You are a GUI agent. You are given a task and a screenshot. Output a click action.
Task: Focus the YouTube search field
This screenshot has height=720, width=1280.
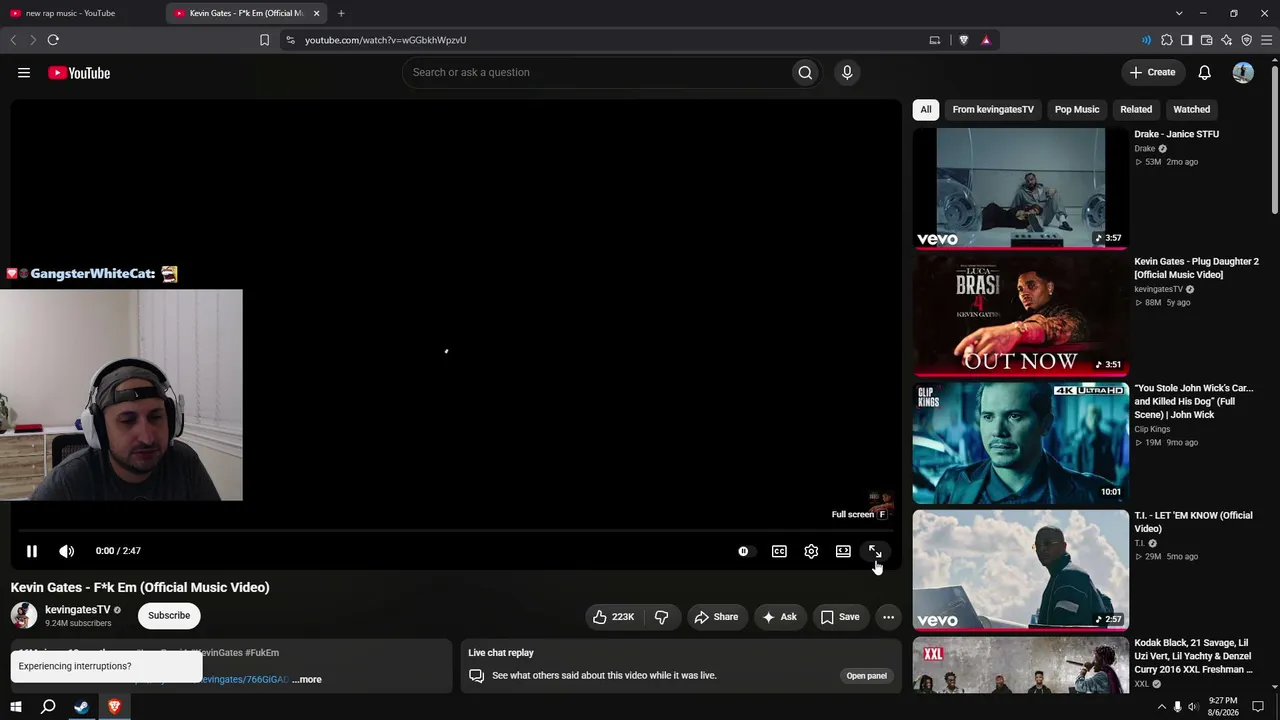point(596,72)
